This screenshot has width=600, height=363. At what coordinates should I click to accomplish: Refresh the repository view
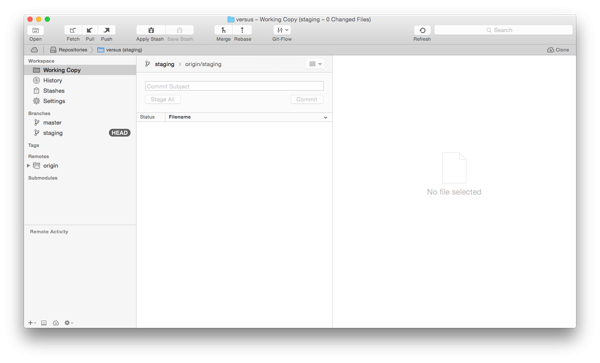coord(422,30)
